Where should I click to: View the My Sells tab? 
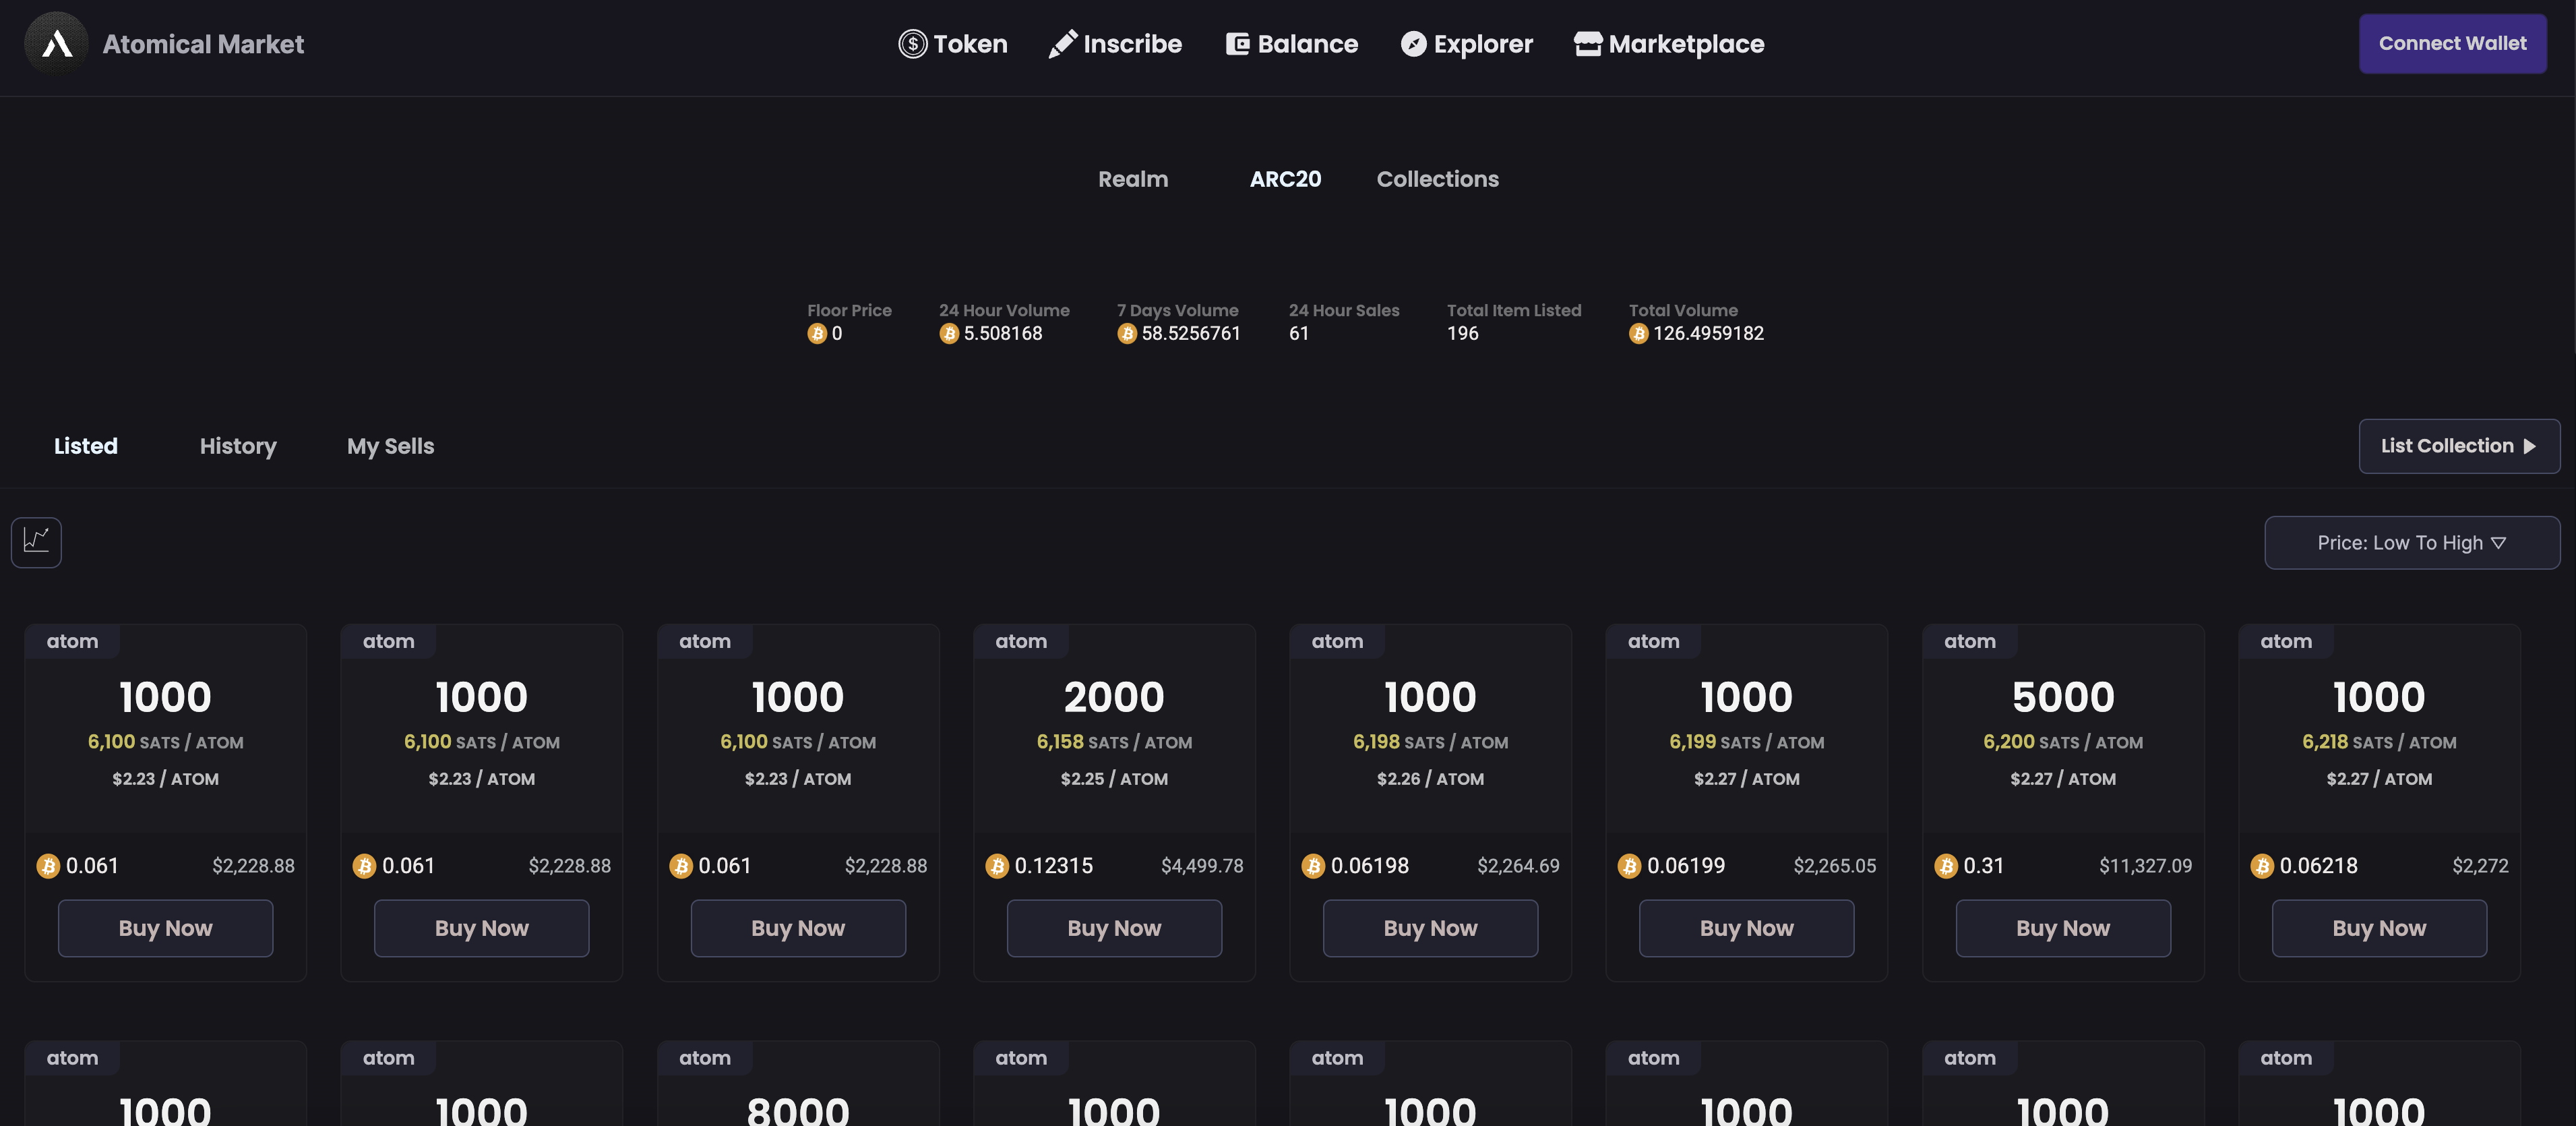click(390, 446)
